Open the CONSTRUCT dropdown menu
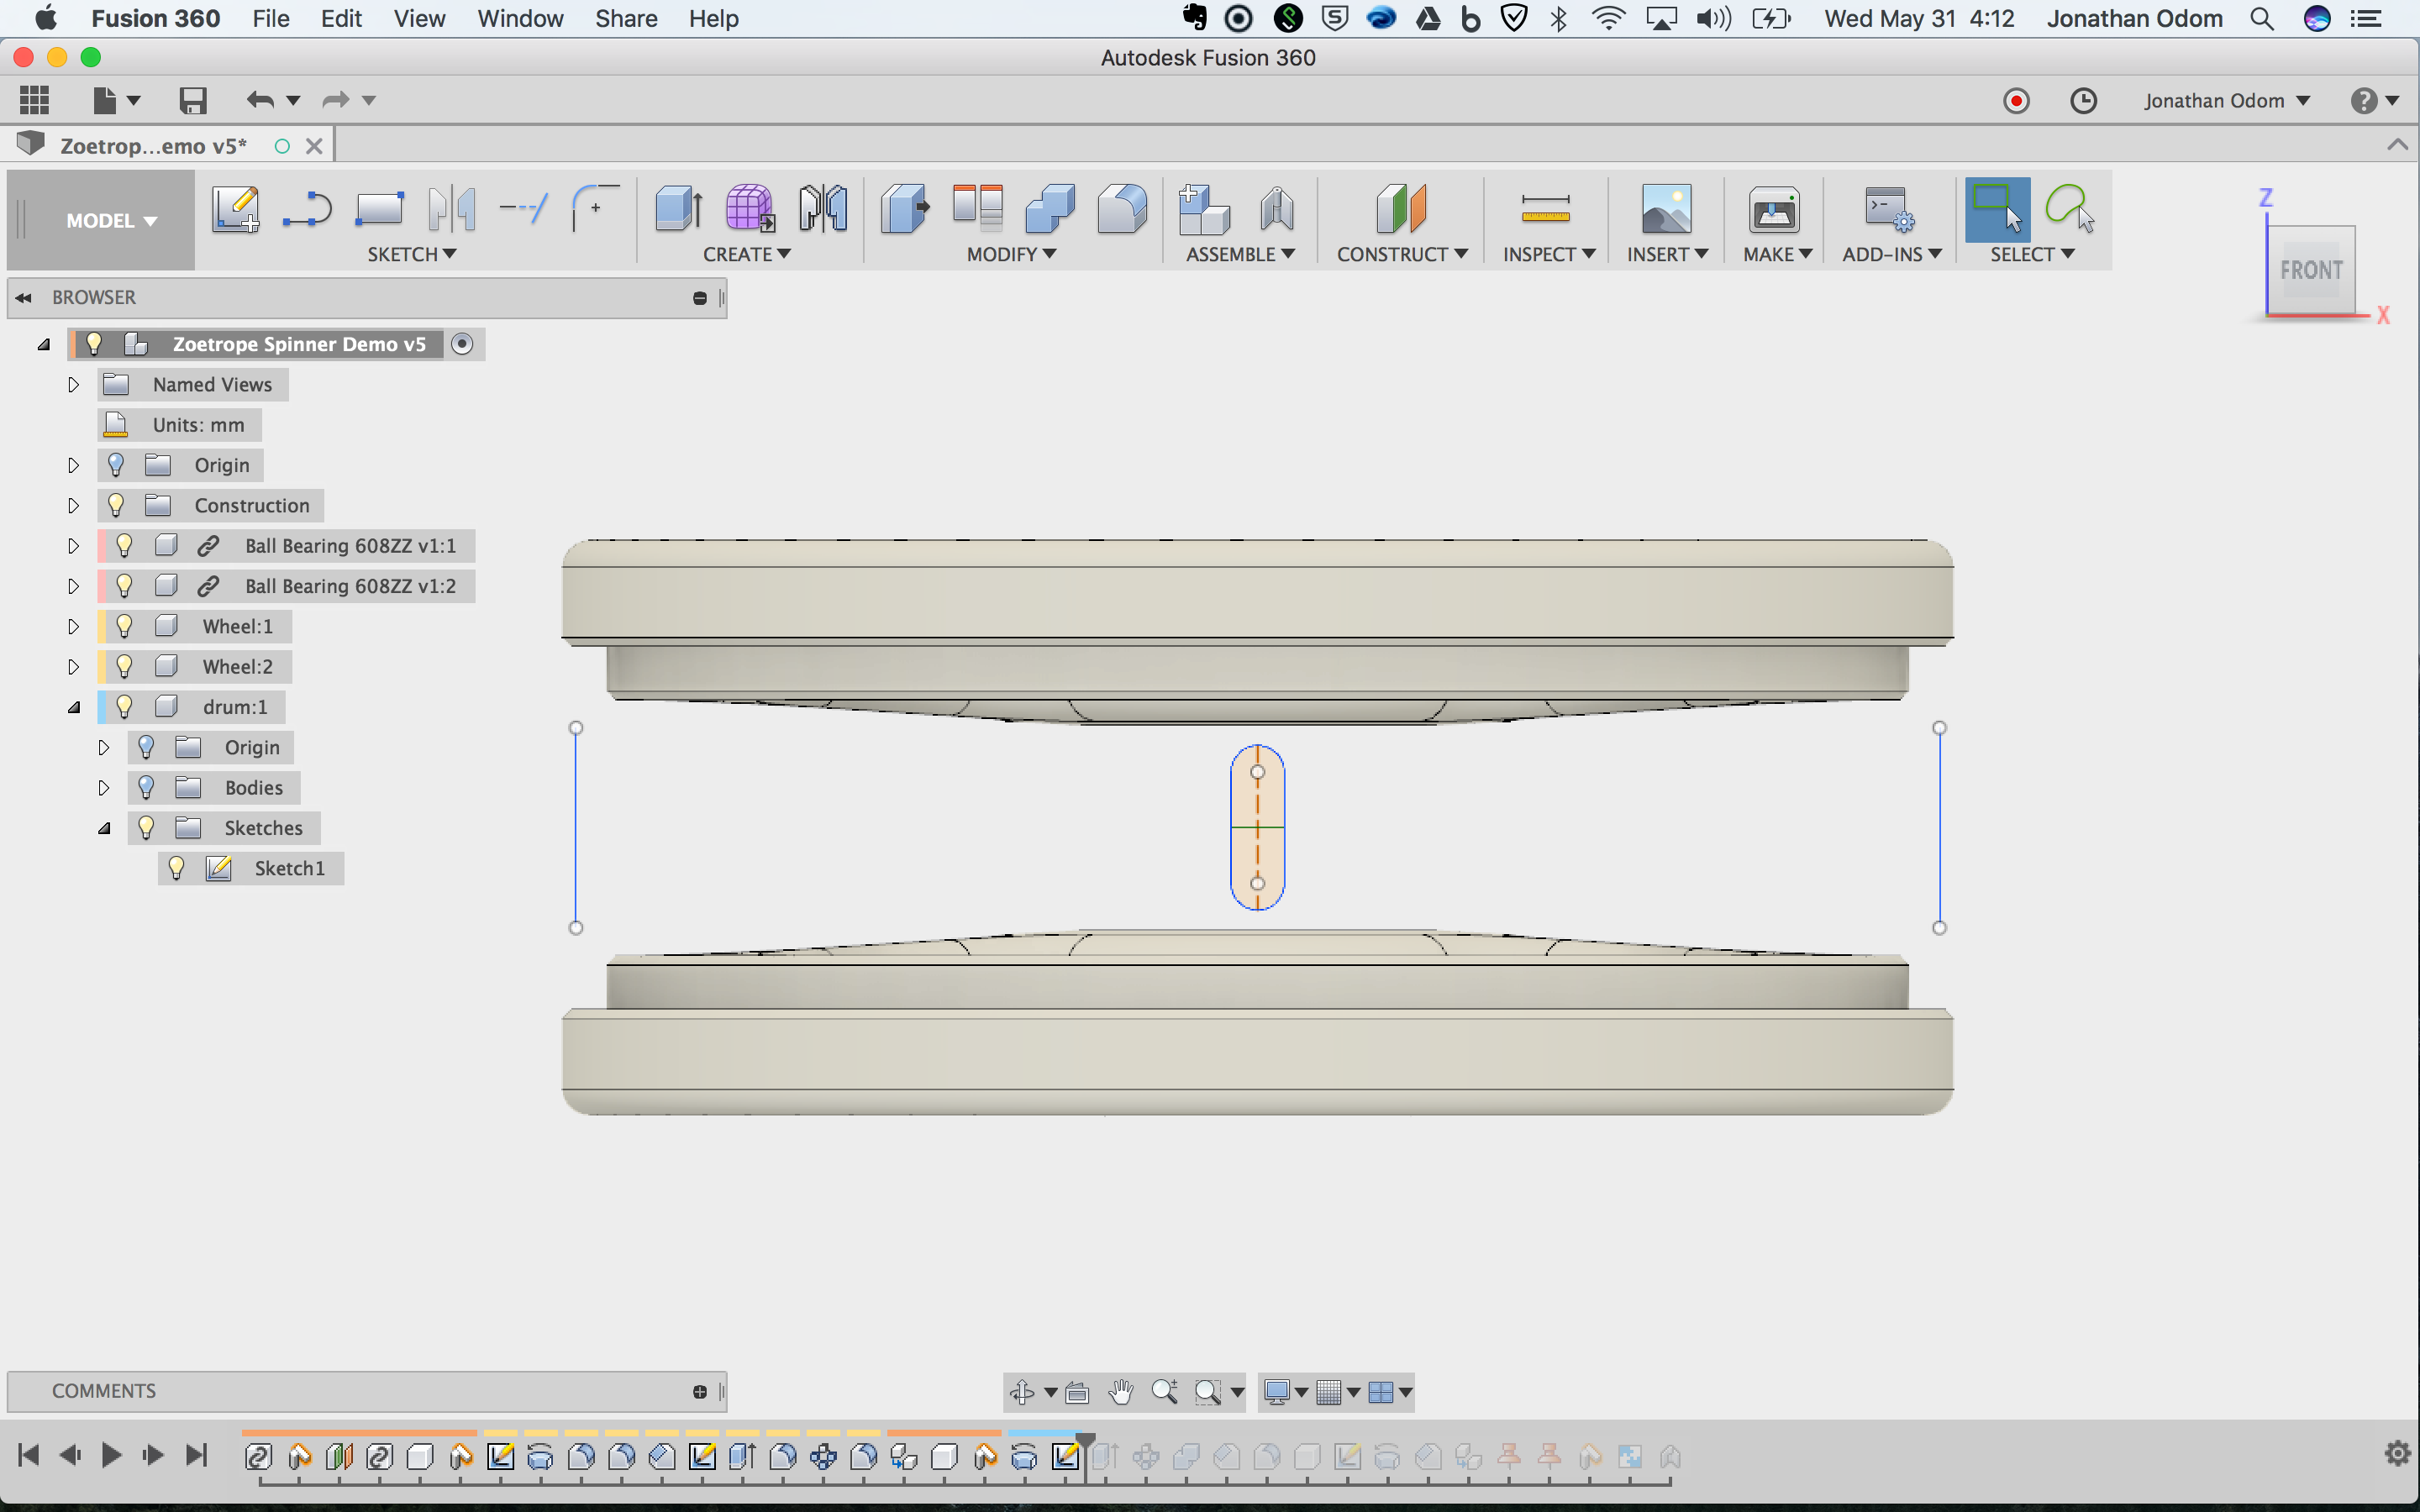Image resolution: width=2420 pixels, height=1512 pixels. (x=1401, y=254)
